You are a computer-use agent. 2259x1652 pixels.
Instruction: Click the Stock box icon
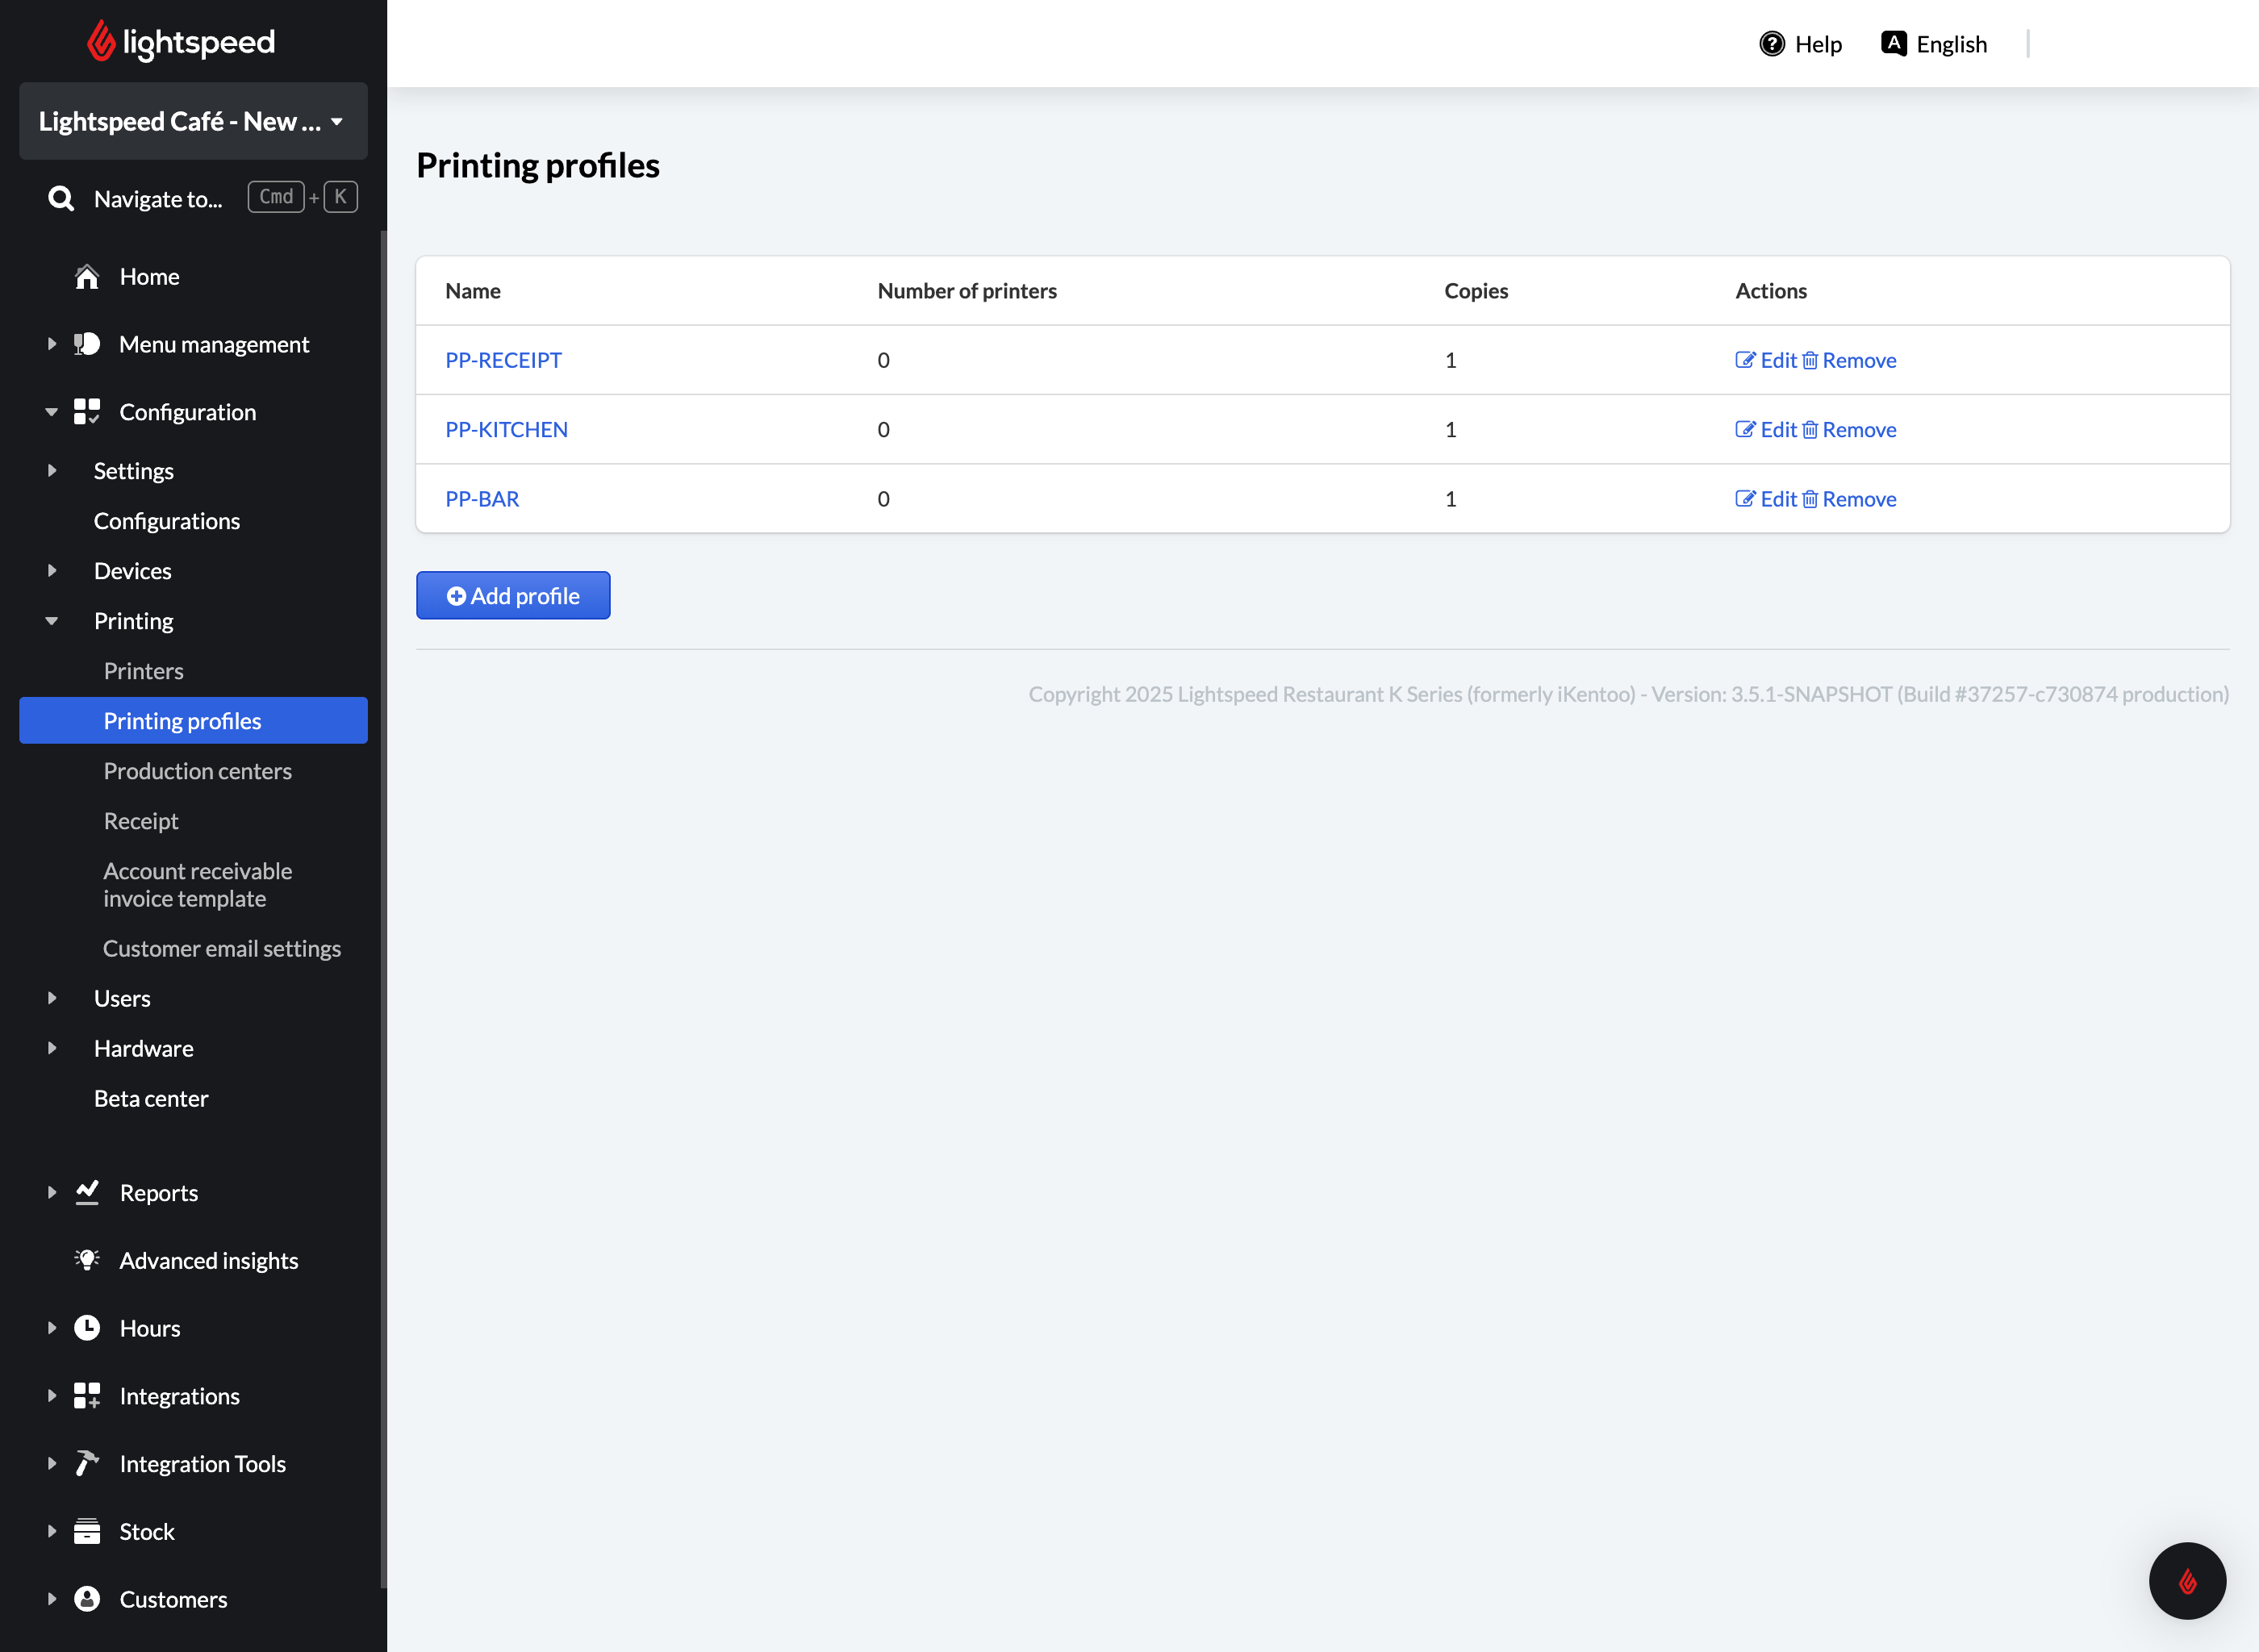click(87, 1531)
